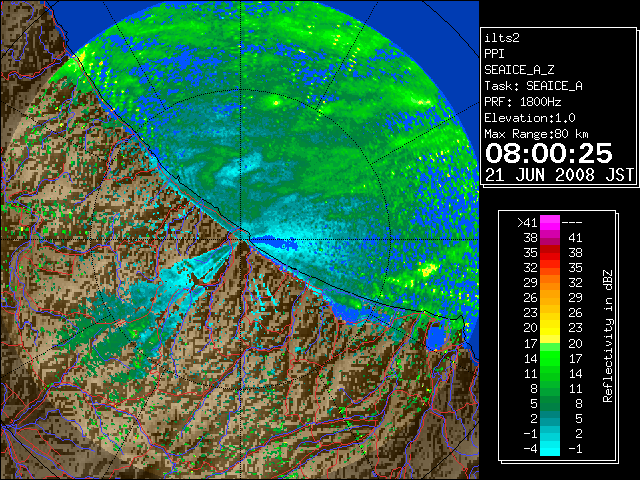Select the 'ilts2' site label

(502, 38)
